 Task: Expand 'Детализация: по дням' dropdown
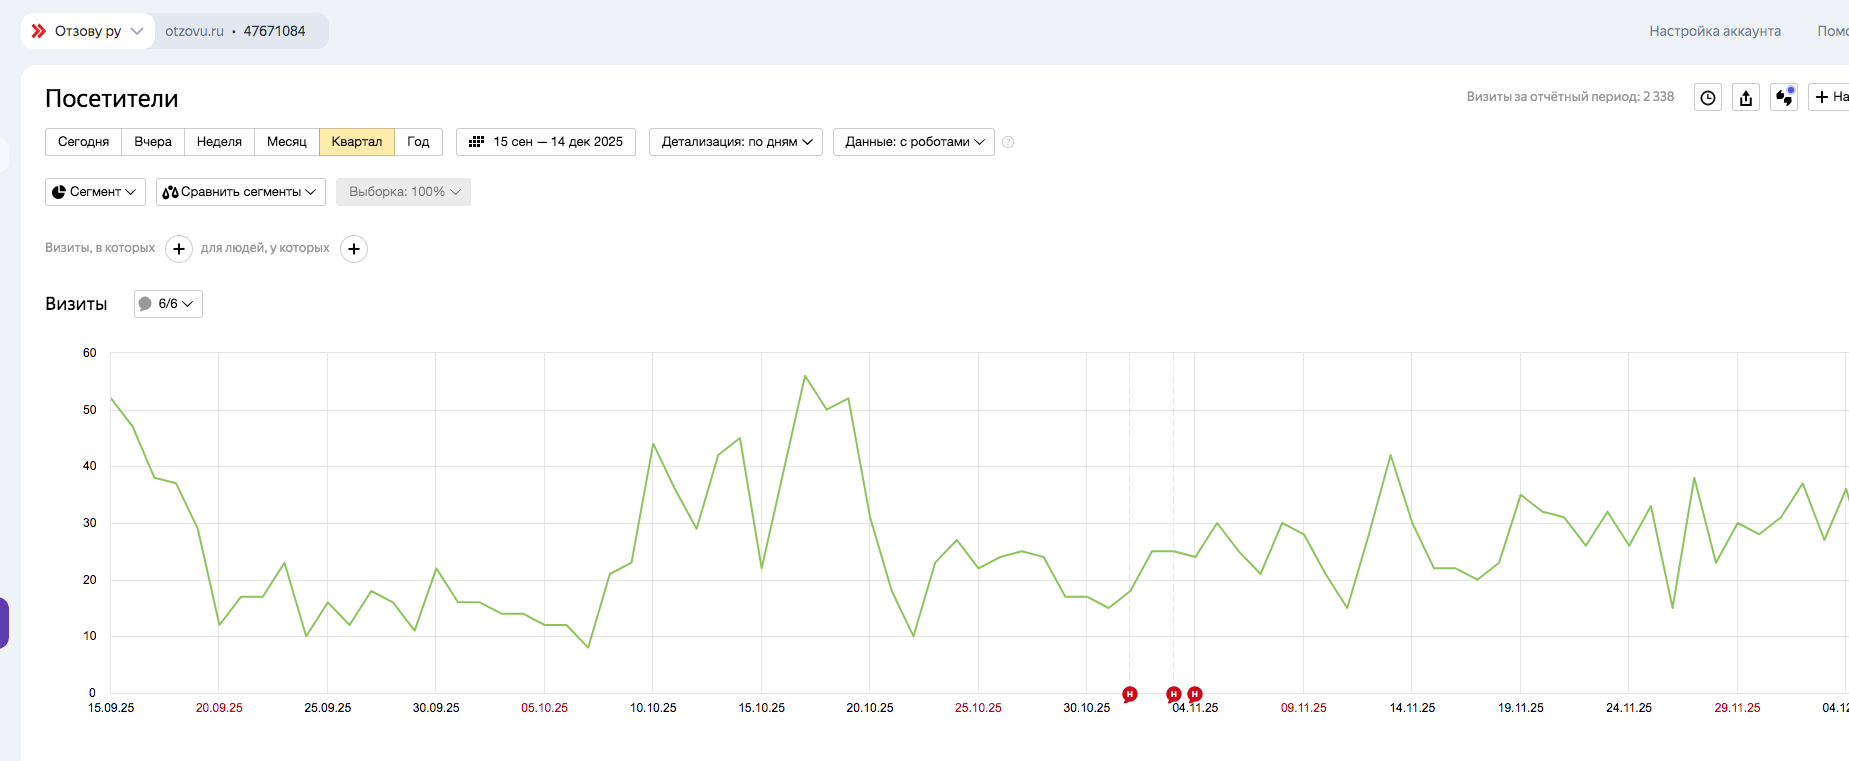[736, 142]
